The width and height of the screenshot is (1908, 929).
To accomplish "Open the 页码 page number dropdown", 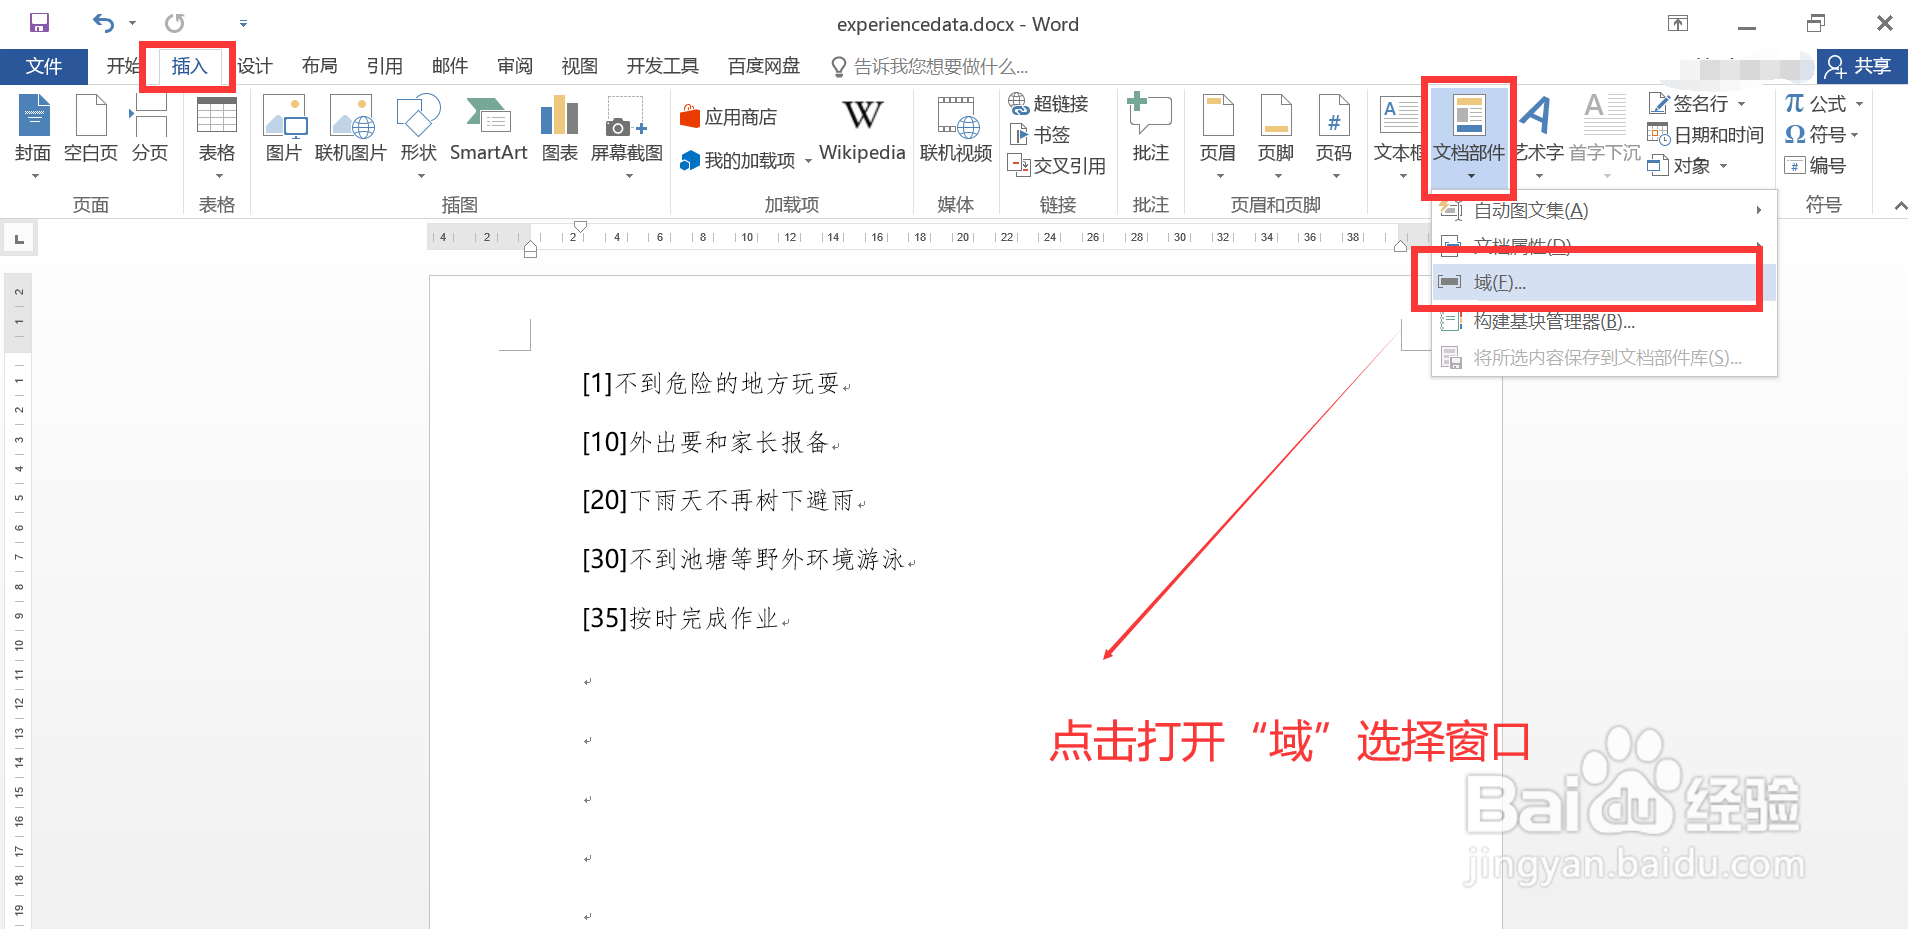I will tap(1334, 136).
